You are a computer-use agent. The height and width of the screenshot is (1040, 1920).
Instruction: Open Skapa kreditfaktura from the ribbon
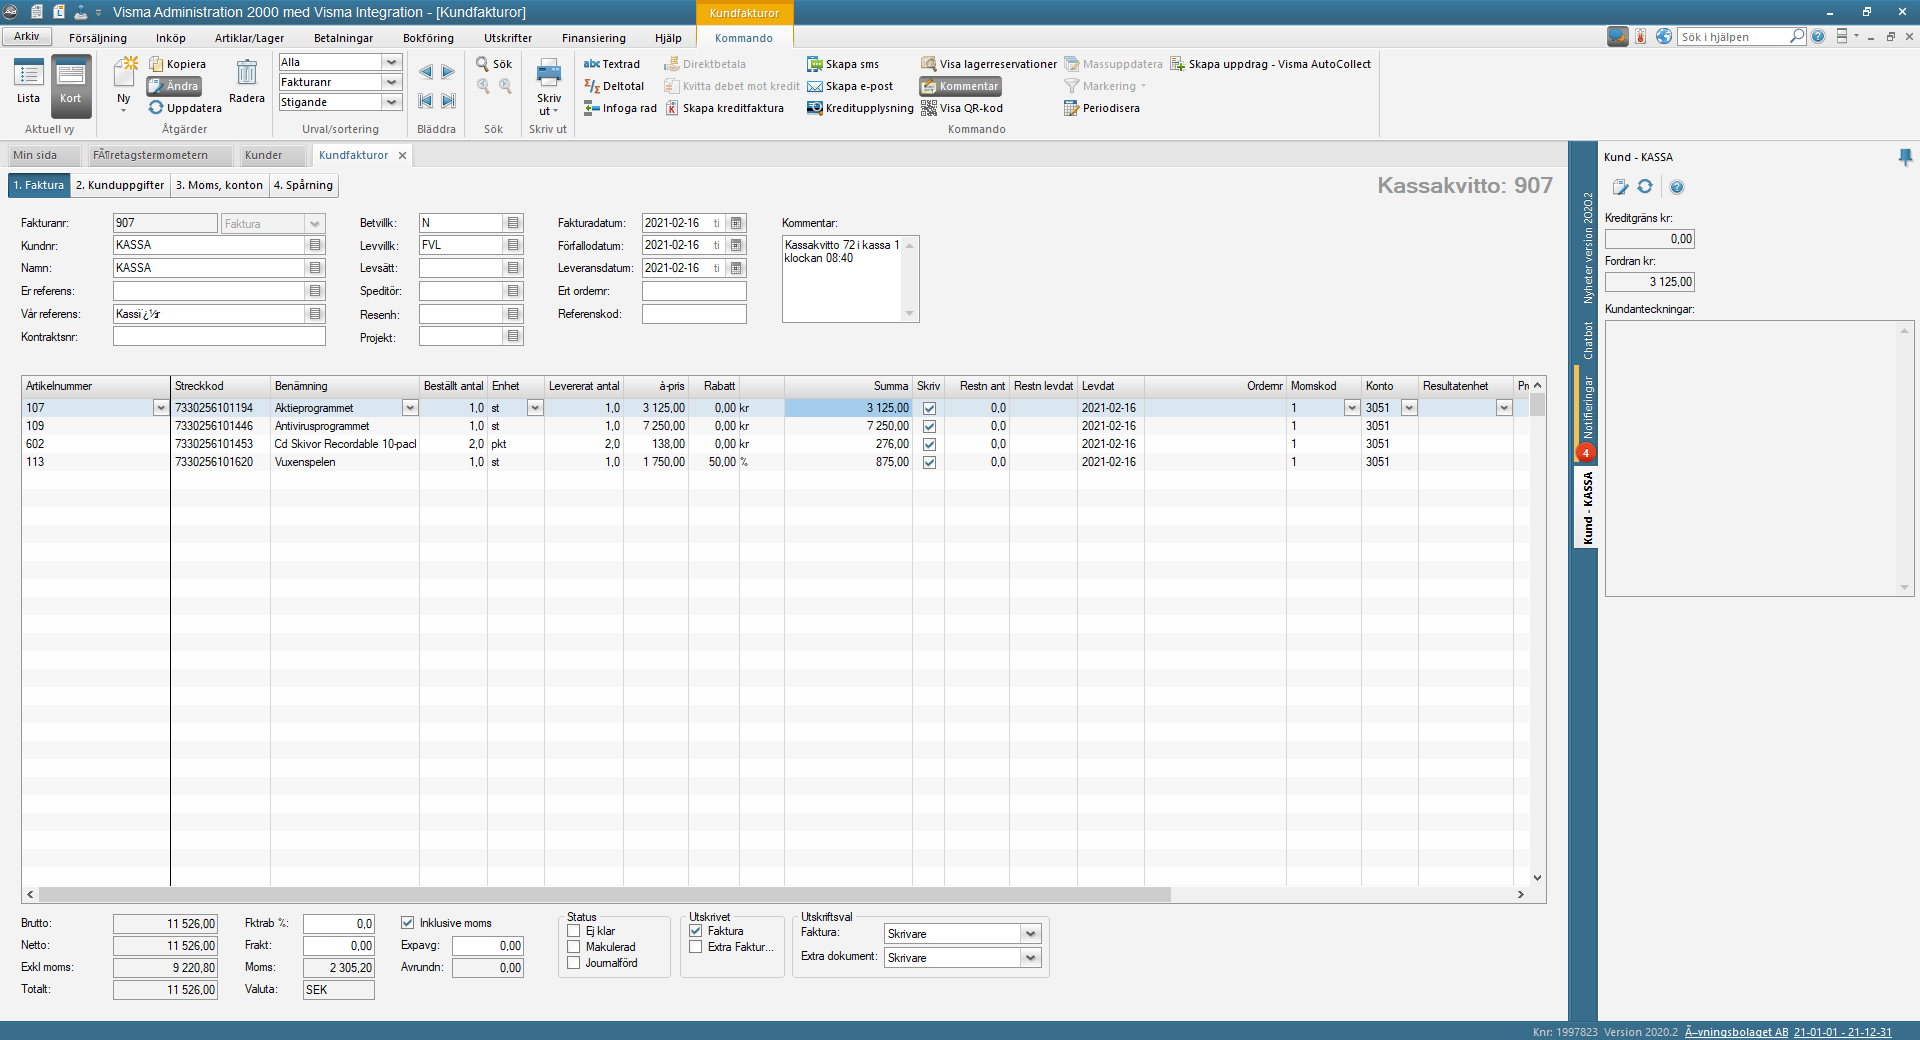732,108
